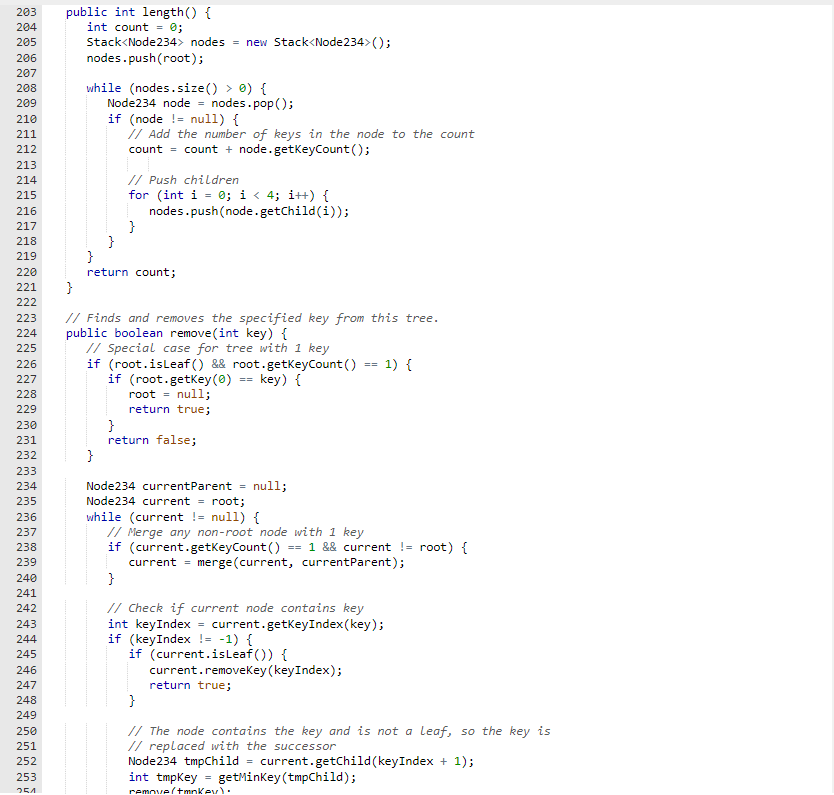Click line number 234 in the gutter
The image size is (834, 795).
[27, 486]
